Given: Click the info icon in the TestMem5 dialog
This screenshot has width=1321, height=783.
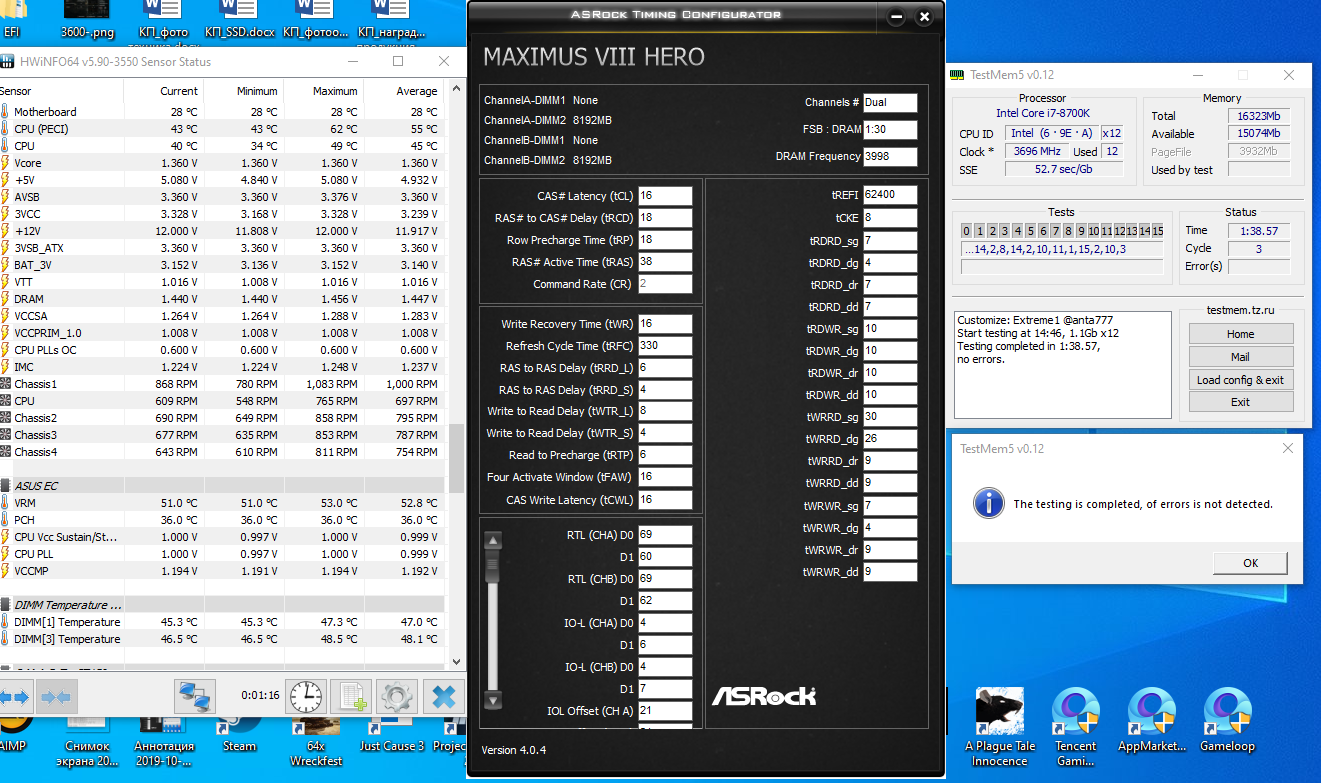Looking at the screenshot, I should click(989, 503).
